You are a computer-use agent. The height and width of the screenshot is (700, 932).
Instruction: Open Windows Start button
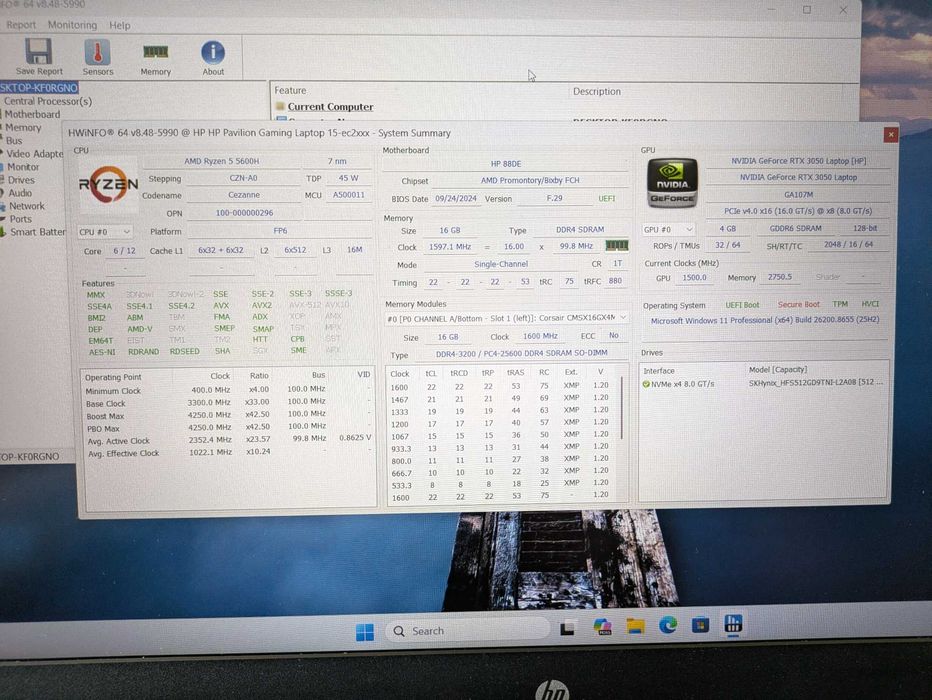click(x=364, y=632)
